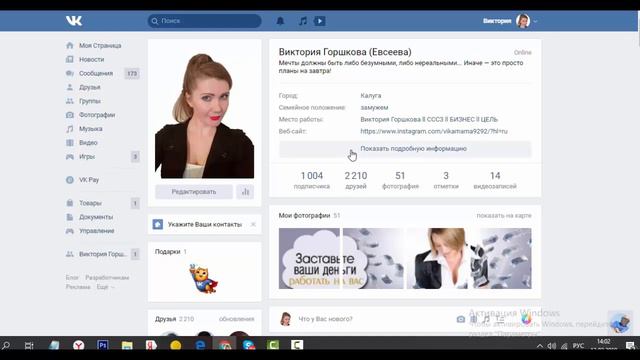
Task: Open the page statistics chart icon
Action: 245,192
